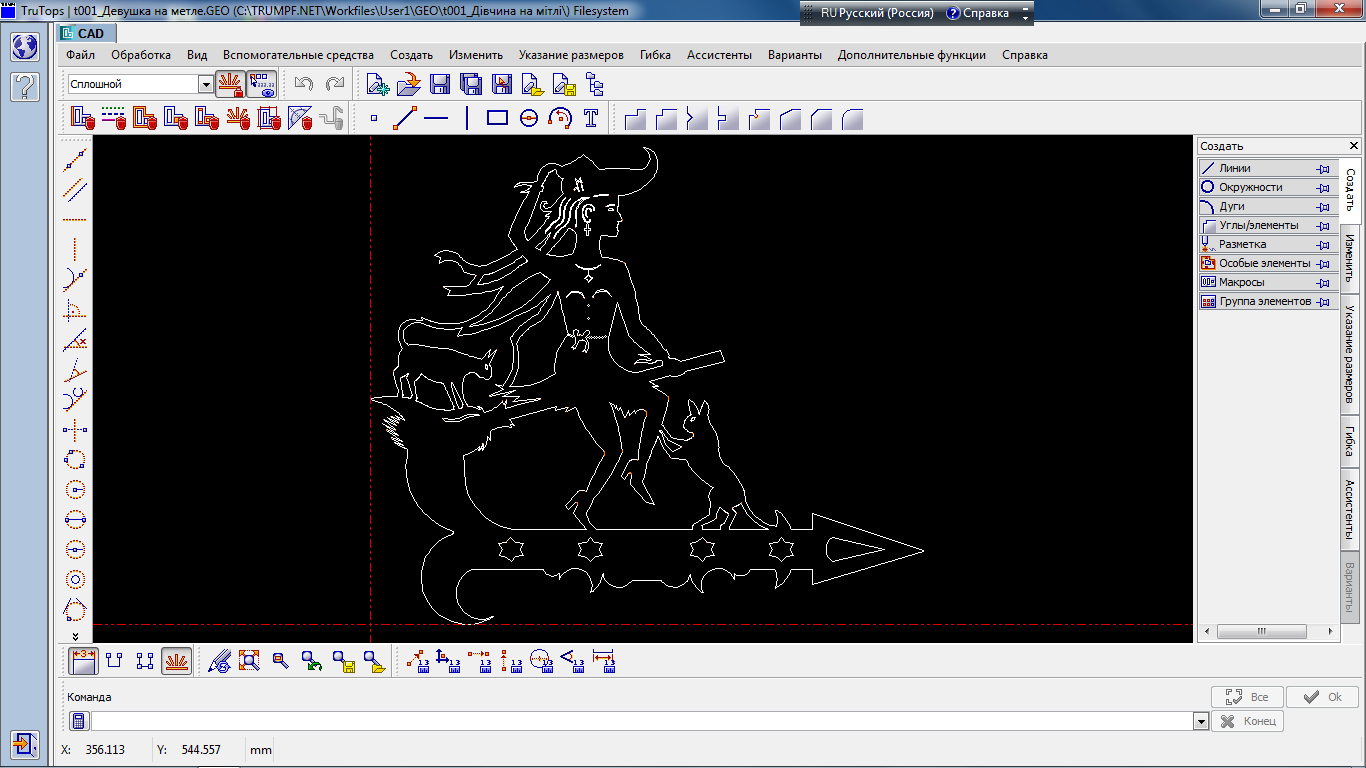Click the Конец button
This screenshot has width=1366, height=768.
tap(1247, 721)
